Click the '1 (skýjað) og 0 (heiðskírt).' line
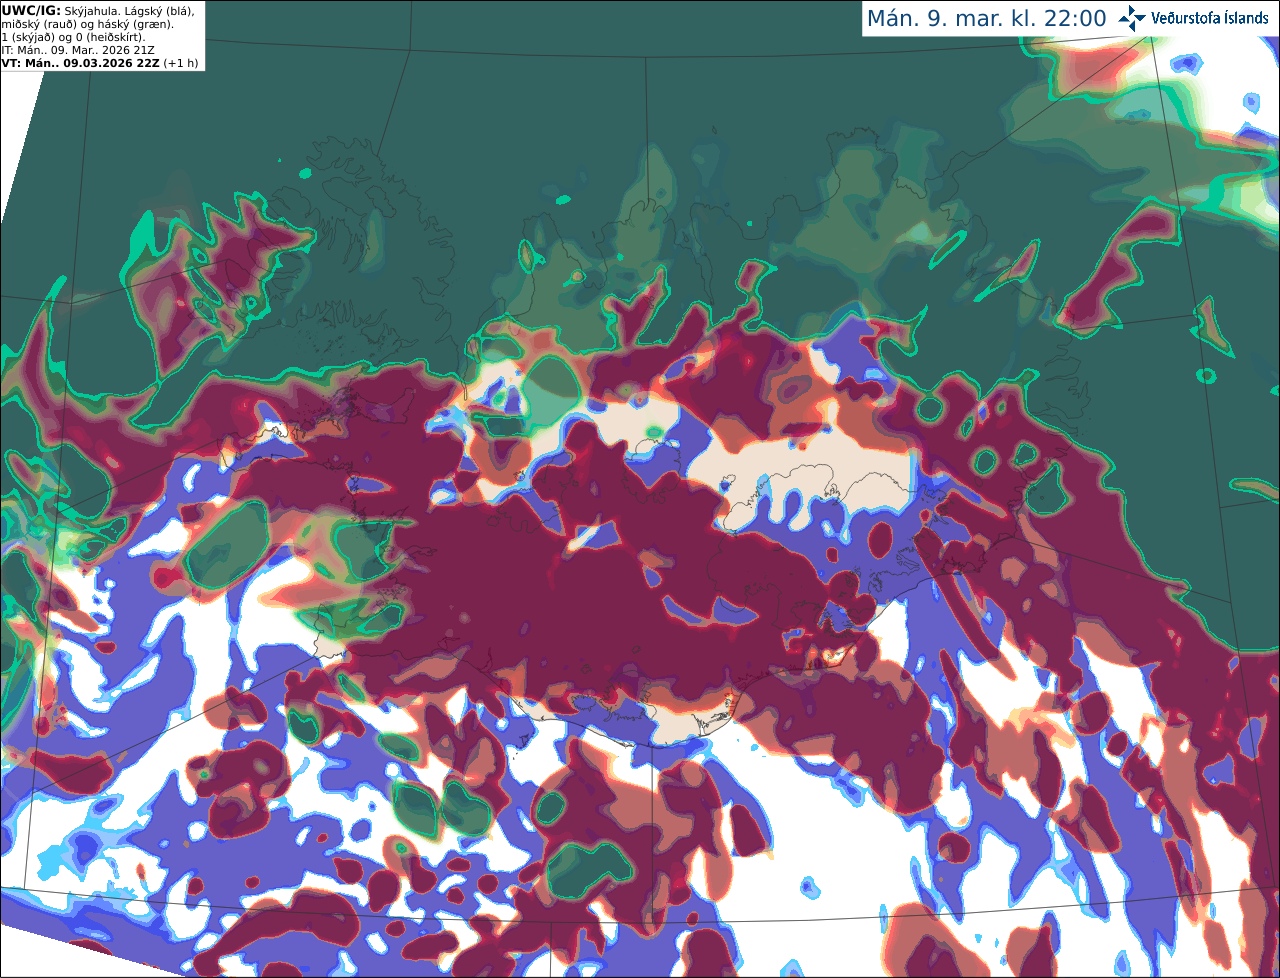Viewport: 1280px width, 978px height. (x=73, y=37)
